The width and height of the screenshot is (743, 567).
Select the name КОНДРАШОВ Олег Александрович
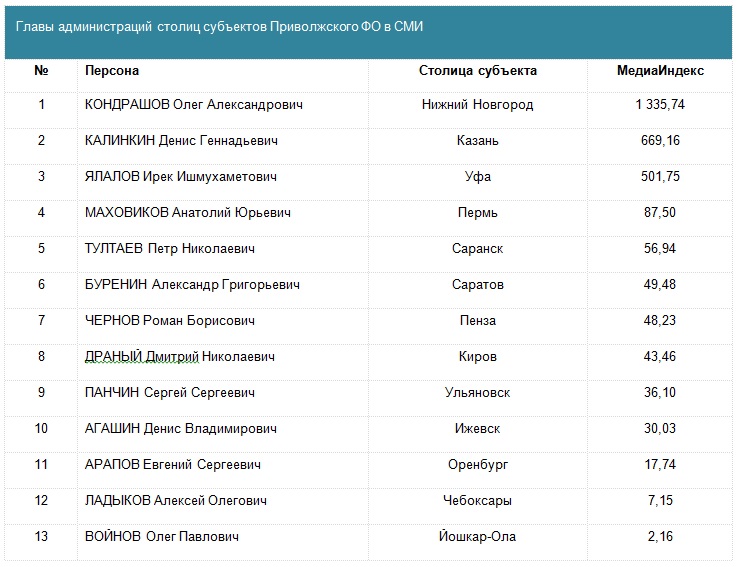point(194,105)
